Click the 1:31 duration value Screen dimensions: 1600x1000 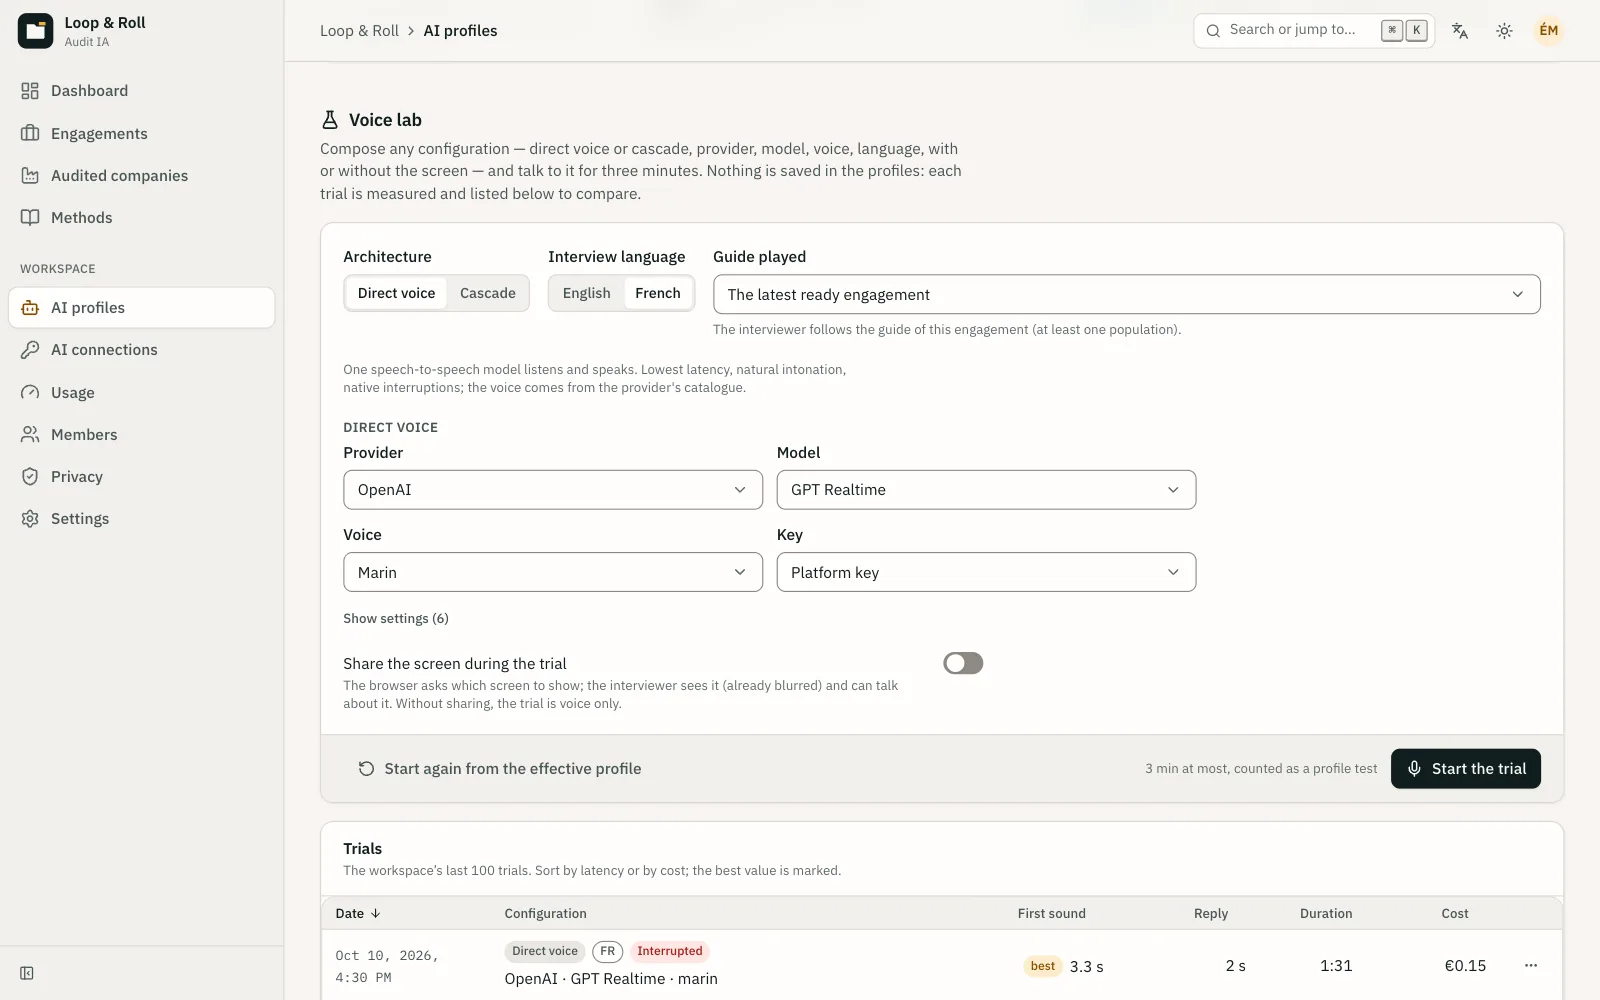pyautogui.click(x=1336, y=966)
